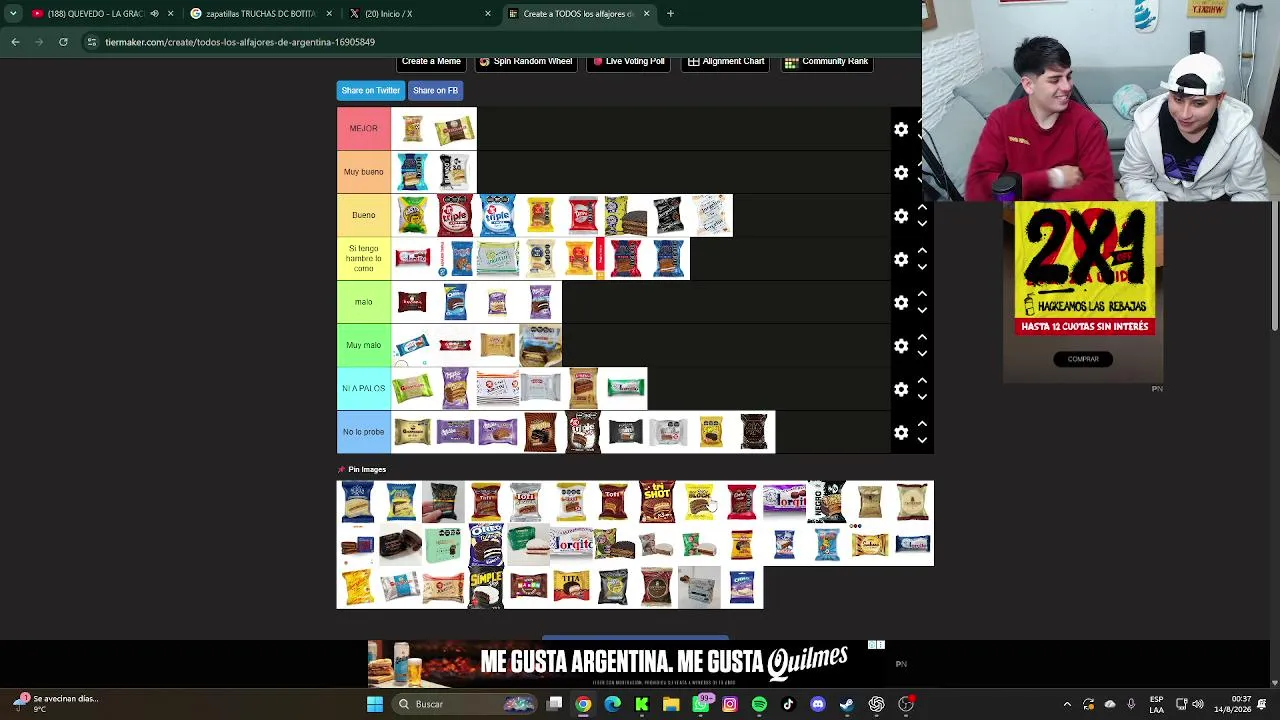
Task: Reload the tiermaker page
Action: 63,42
